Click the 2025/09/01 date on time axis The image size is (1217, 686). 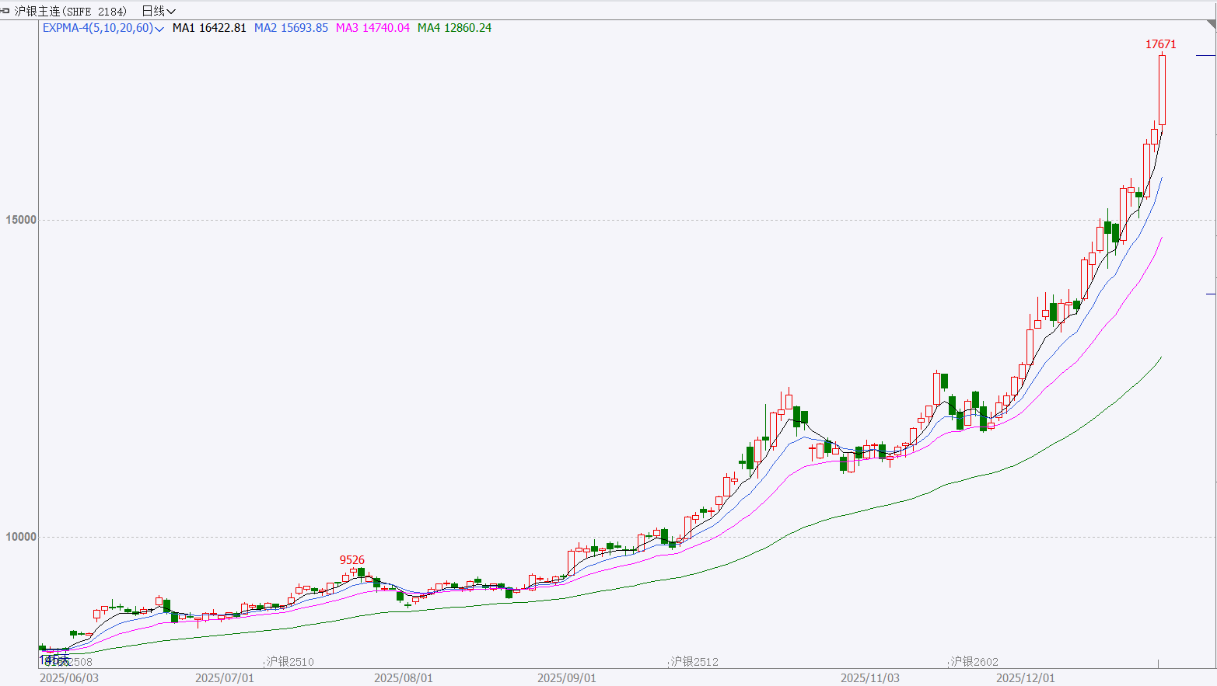pos(567,678)
